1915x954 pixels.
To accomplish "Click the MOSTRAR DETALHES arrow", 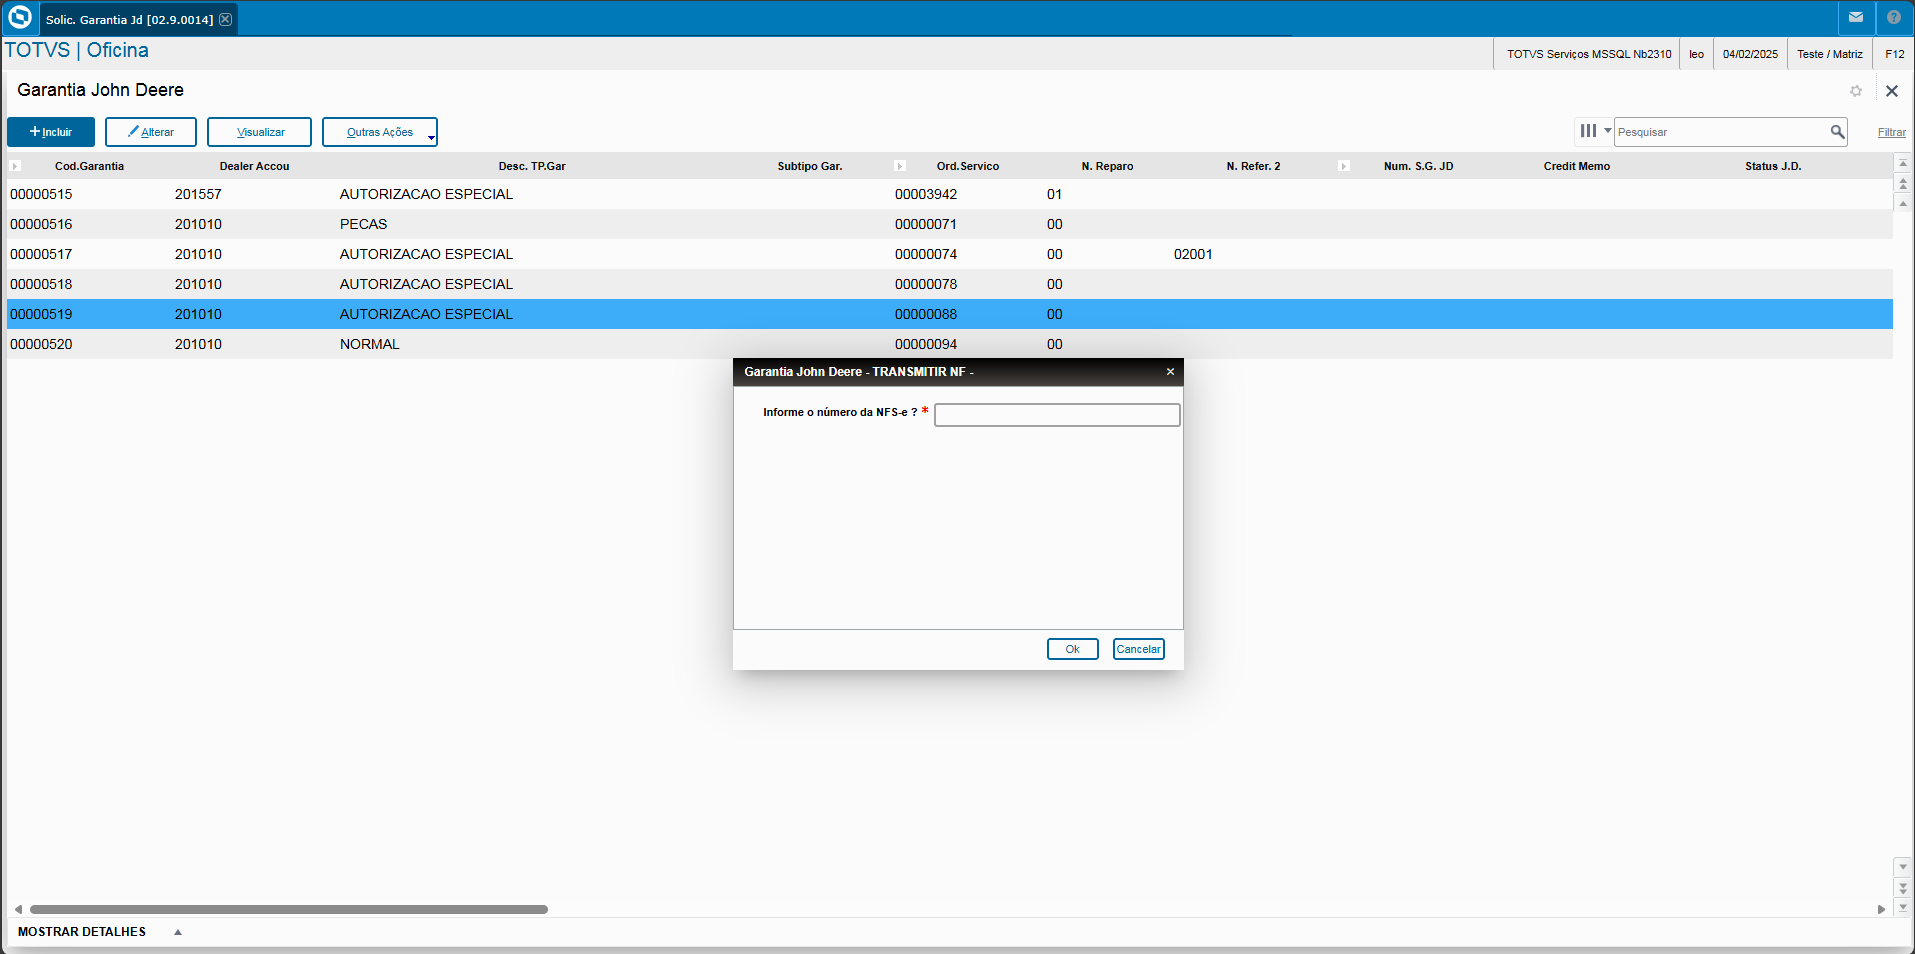I will tap(178, 932).
